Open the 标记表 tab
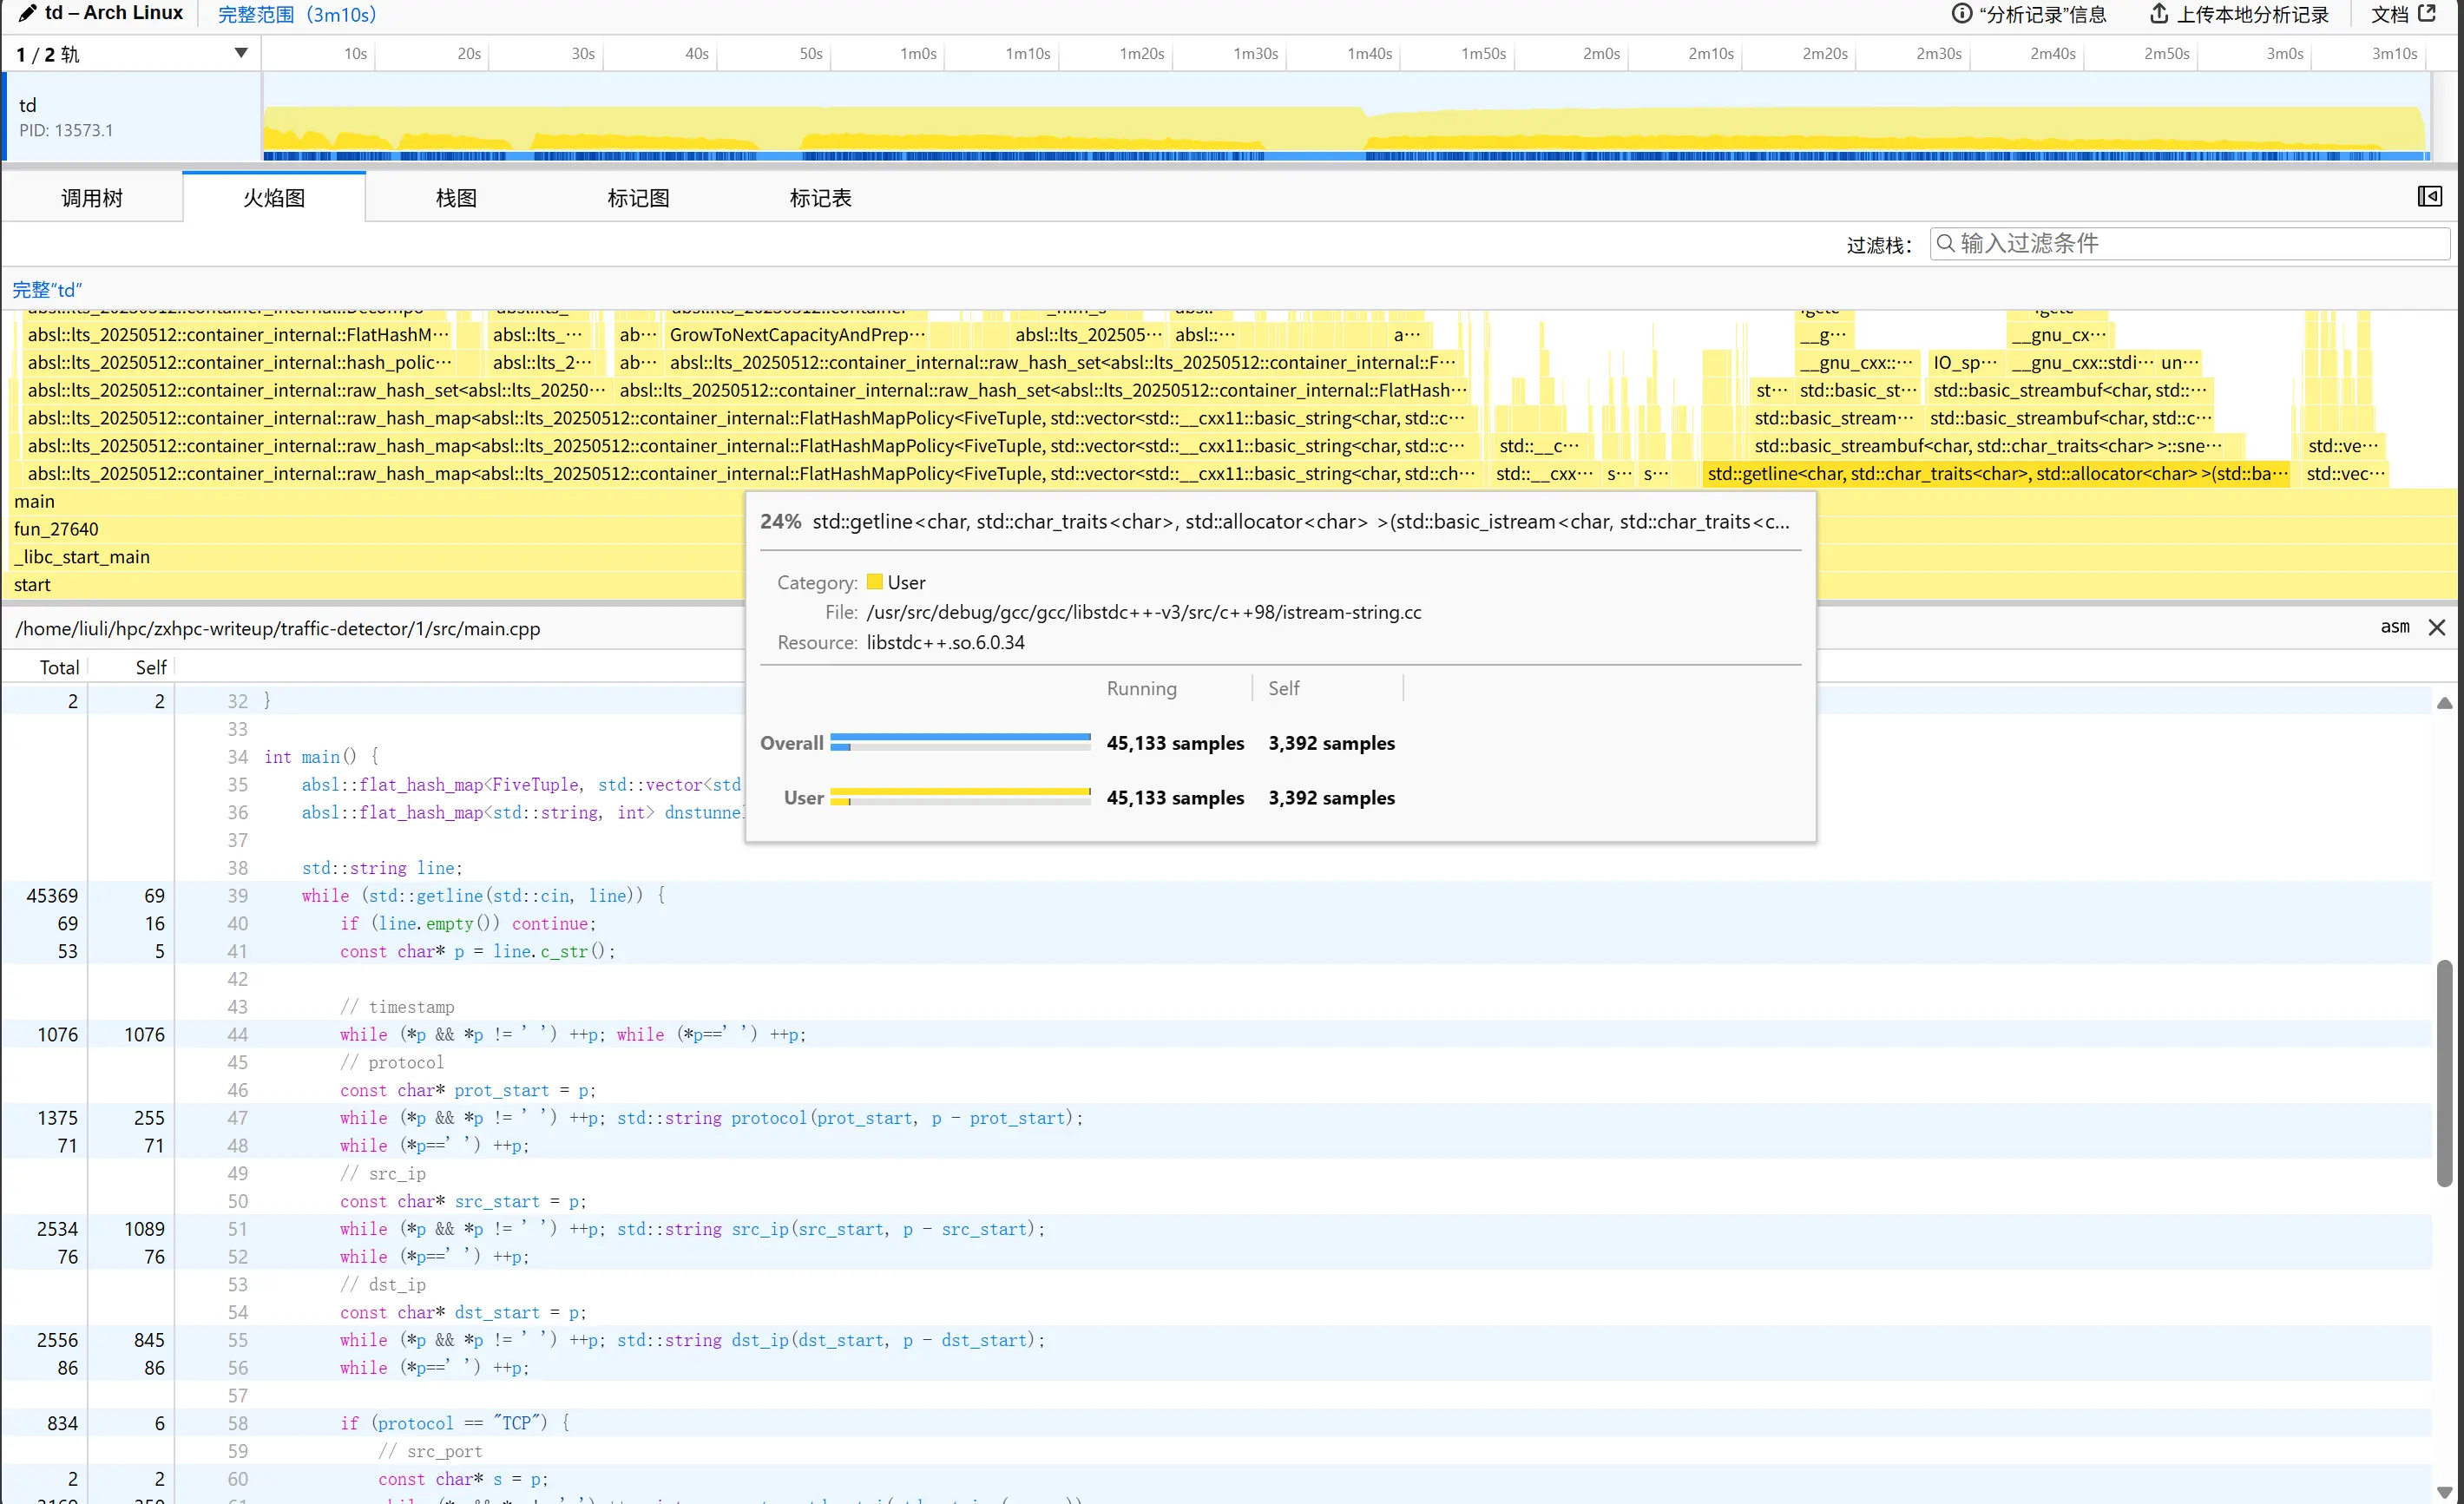 [x=820, y=198]
